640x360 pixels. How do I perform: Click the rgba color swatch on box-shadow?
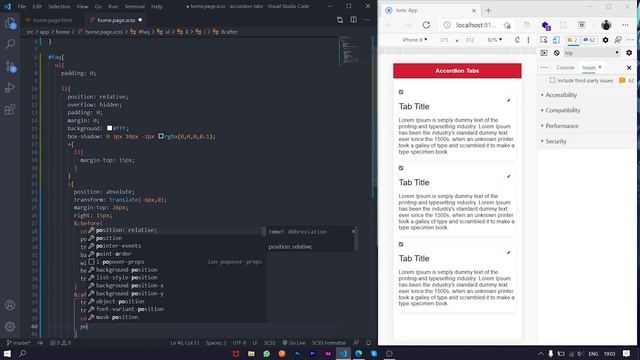161,136
